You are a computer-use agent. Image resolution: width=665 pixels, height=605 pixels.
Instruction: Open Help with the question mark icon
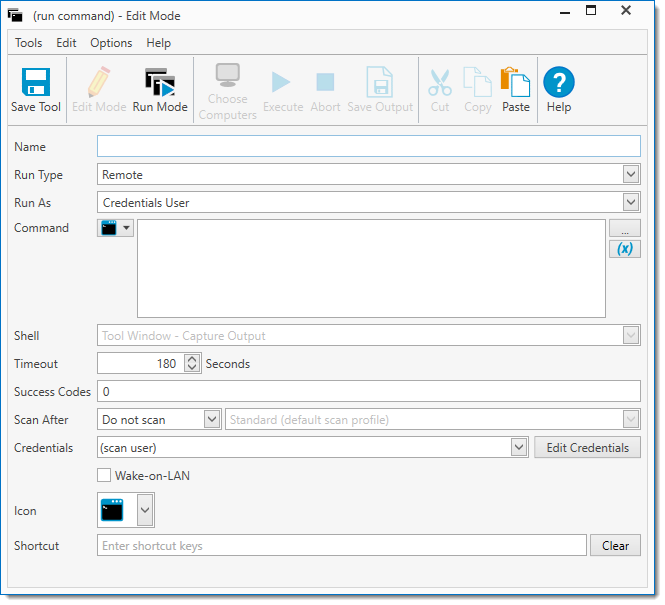559,83
